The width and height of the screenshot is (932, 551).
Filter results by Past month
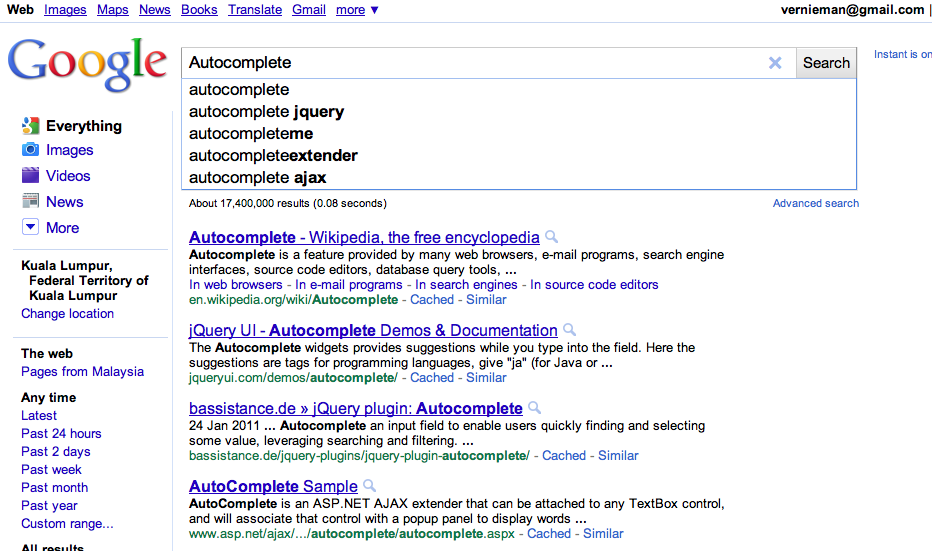coord(55,487)
